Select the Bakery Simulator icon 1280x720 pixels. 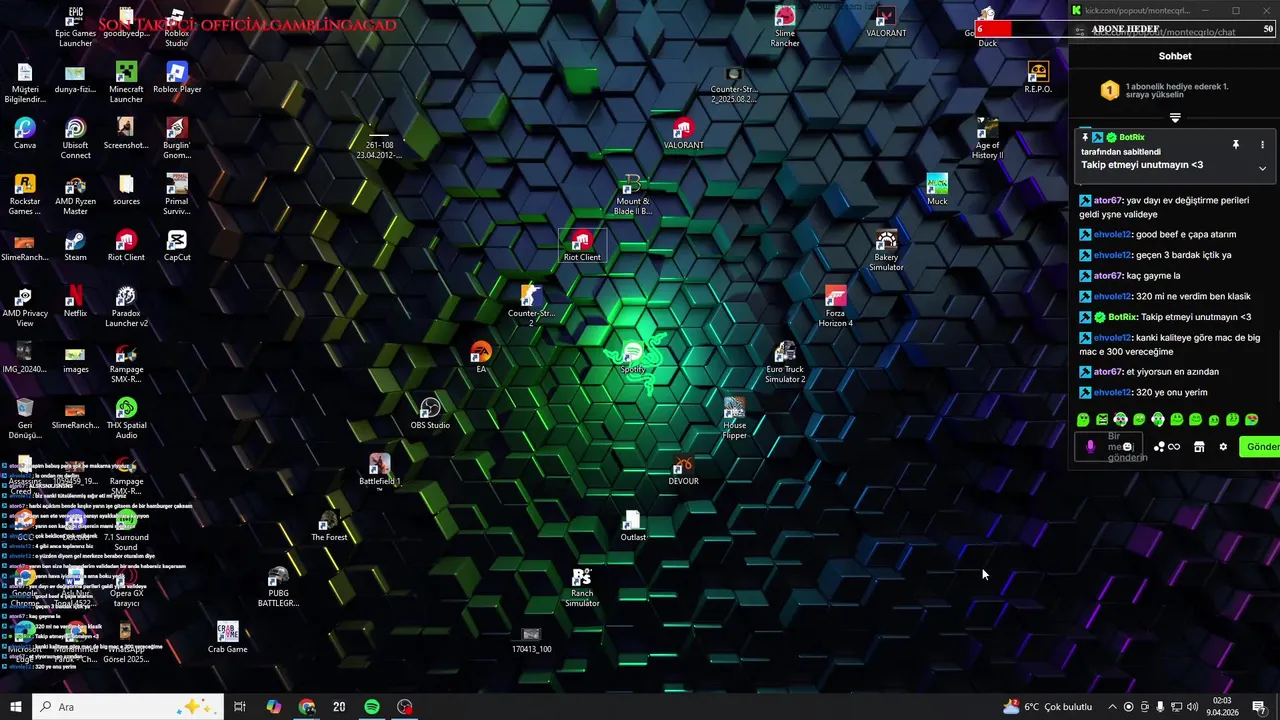886,251
